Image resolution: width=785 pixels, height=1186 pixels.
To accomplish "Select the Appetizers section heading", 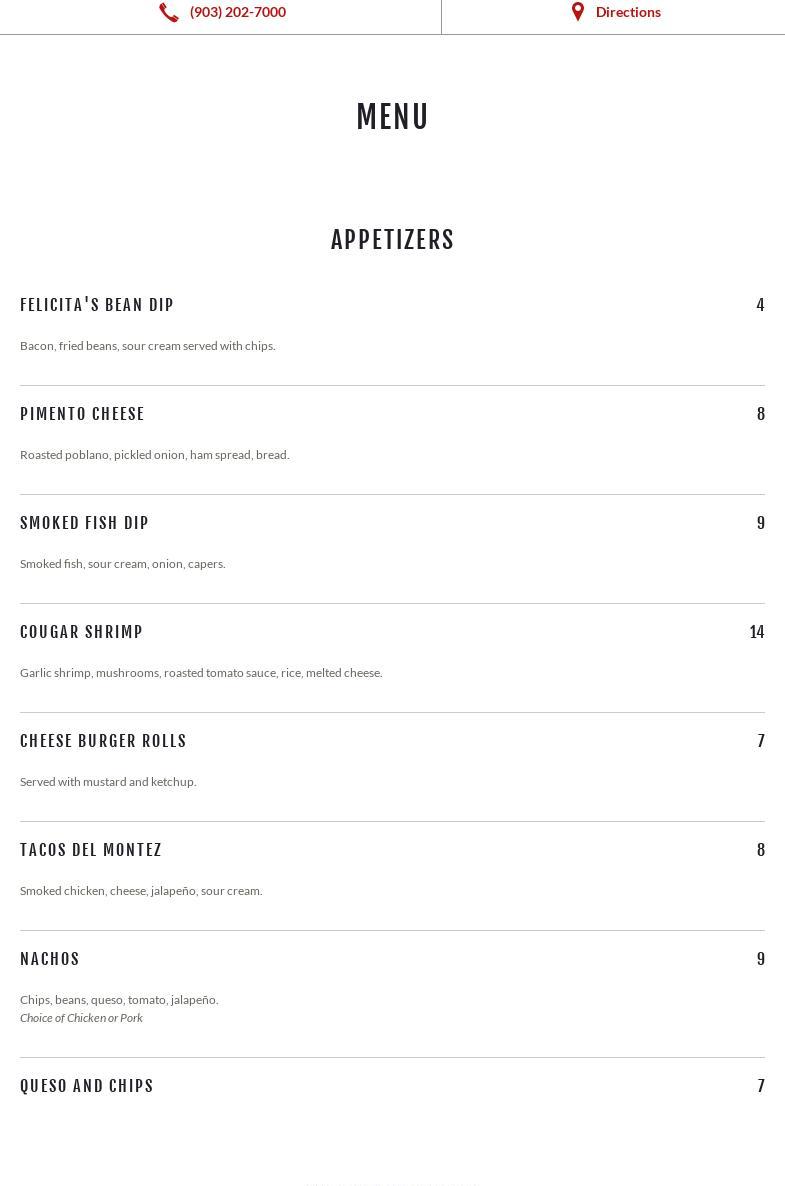I will (392, 240).
